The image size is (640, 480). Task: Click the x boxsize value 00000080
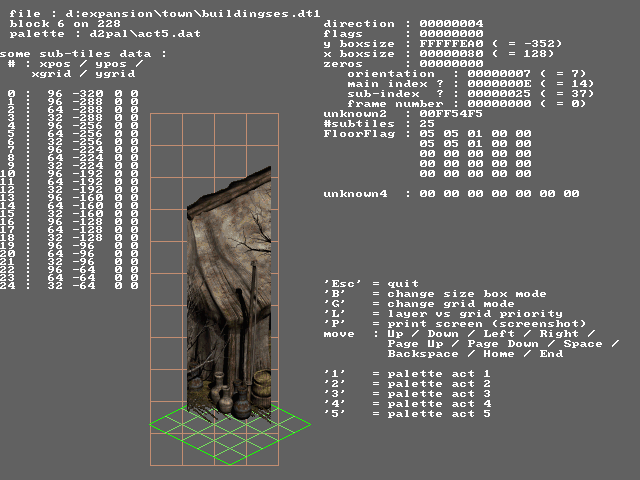(451, 54)
